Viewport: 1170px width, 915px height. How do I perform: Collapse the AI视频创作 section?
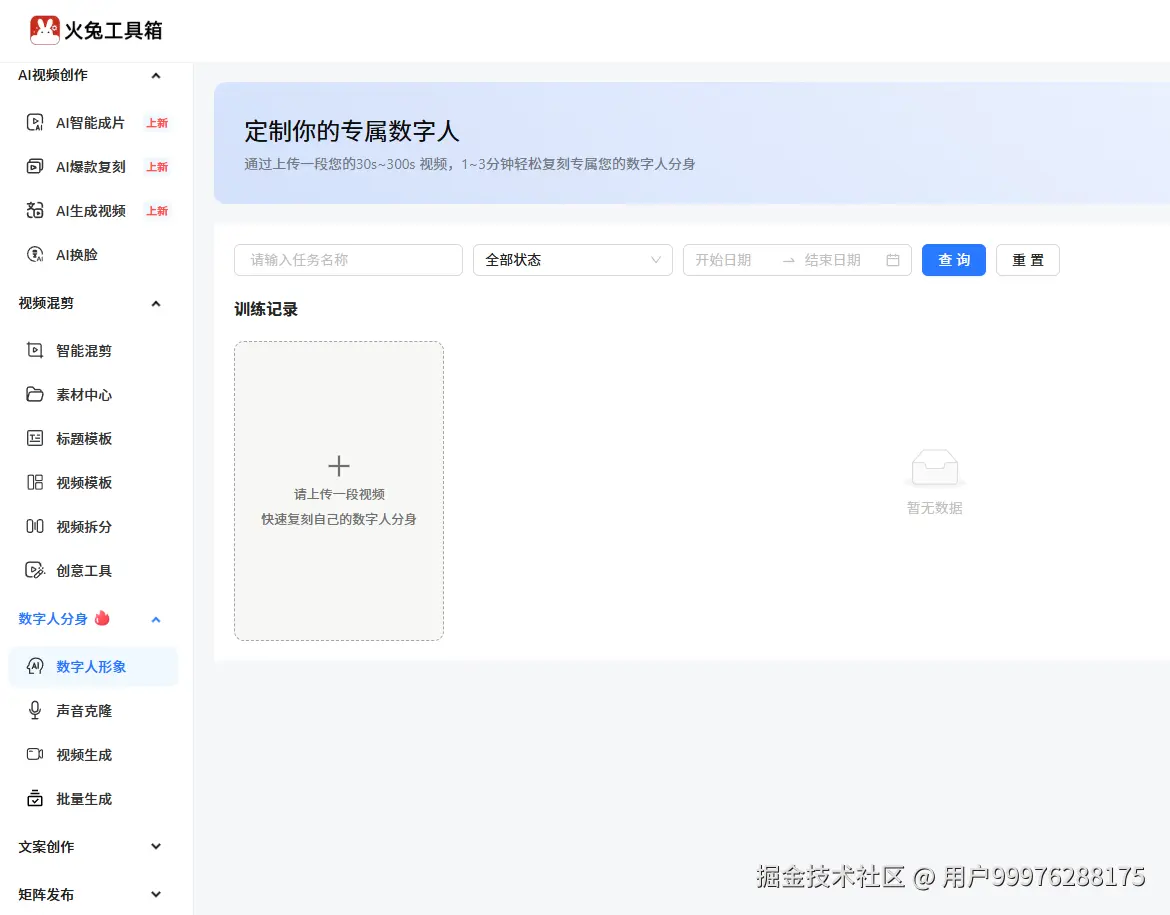tap(156, 75)
